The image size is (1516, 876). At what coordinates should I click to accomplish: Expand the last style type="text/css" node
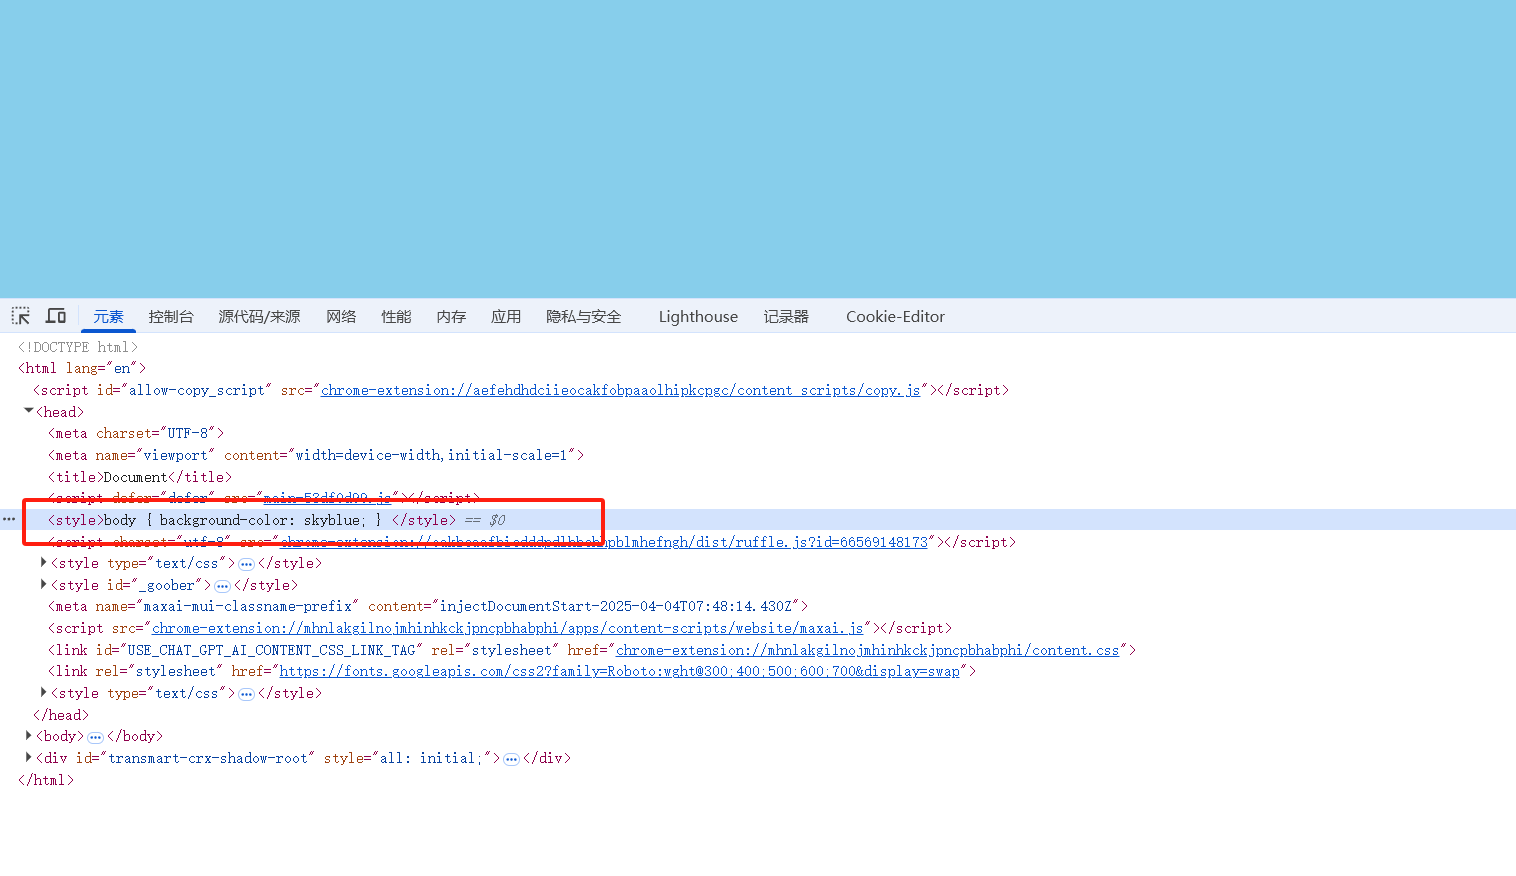pos(44,693)
